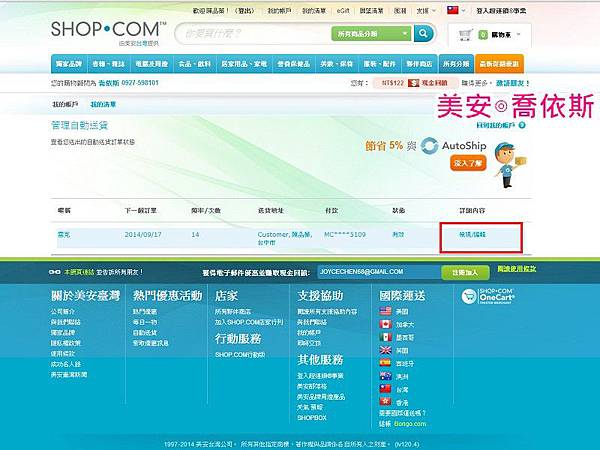Image resolution: width=600 pixels, height=450 pixels.
Task: Click the MC****5109 payment cell
Action: (345, 234)
